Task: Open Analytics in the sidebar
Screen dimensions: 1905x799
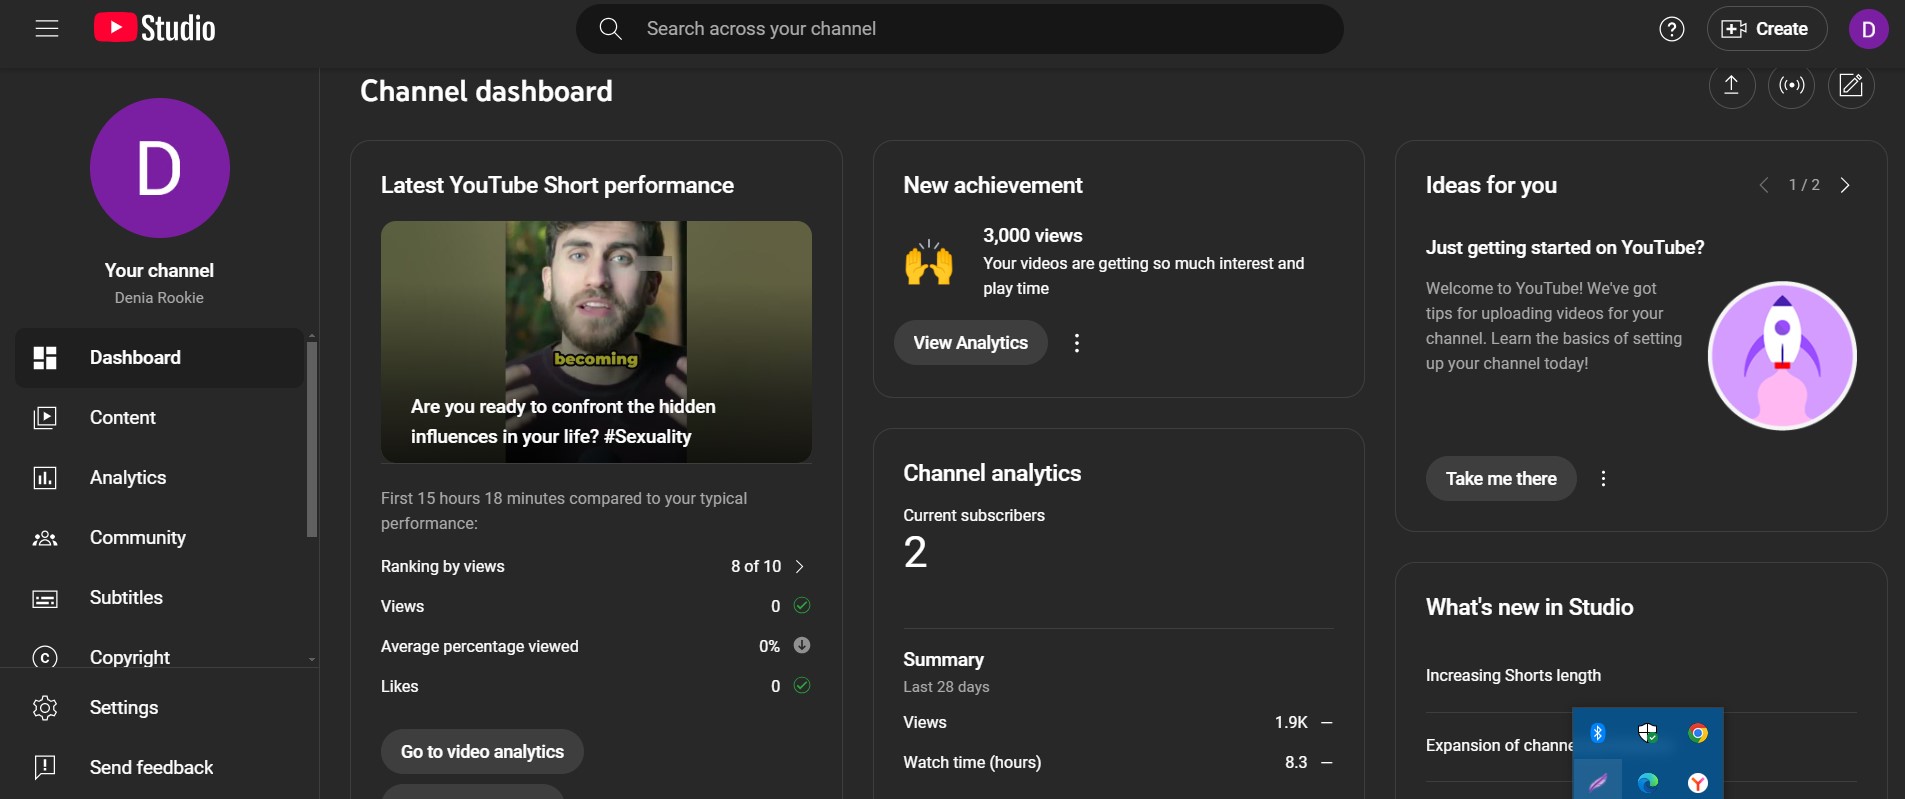Action: click(128, 478)
